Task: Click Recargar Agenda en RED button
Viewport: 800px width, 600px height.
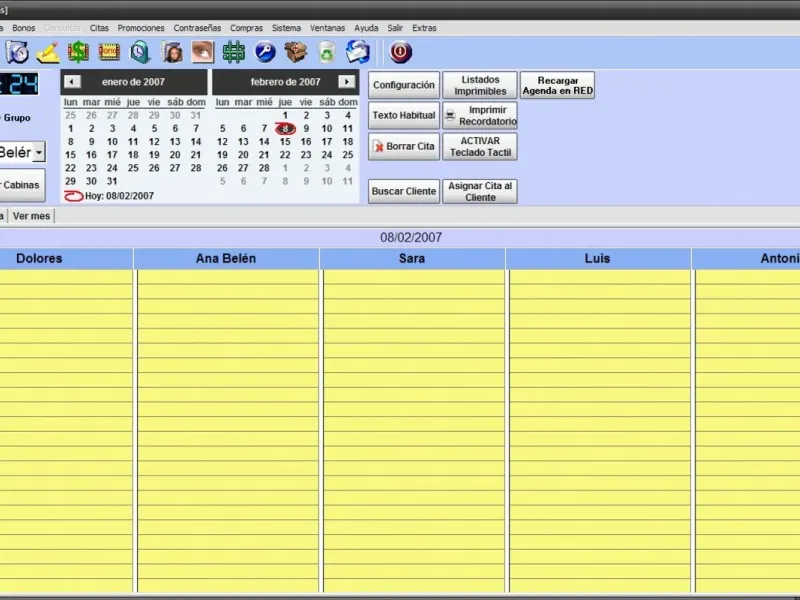Action: 558,85
